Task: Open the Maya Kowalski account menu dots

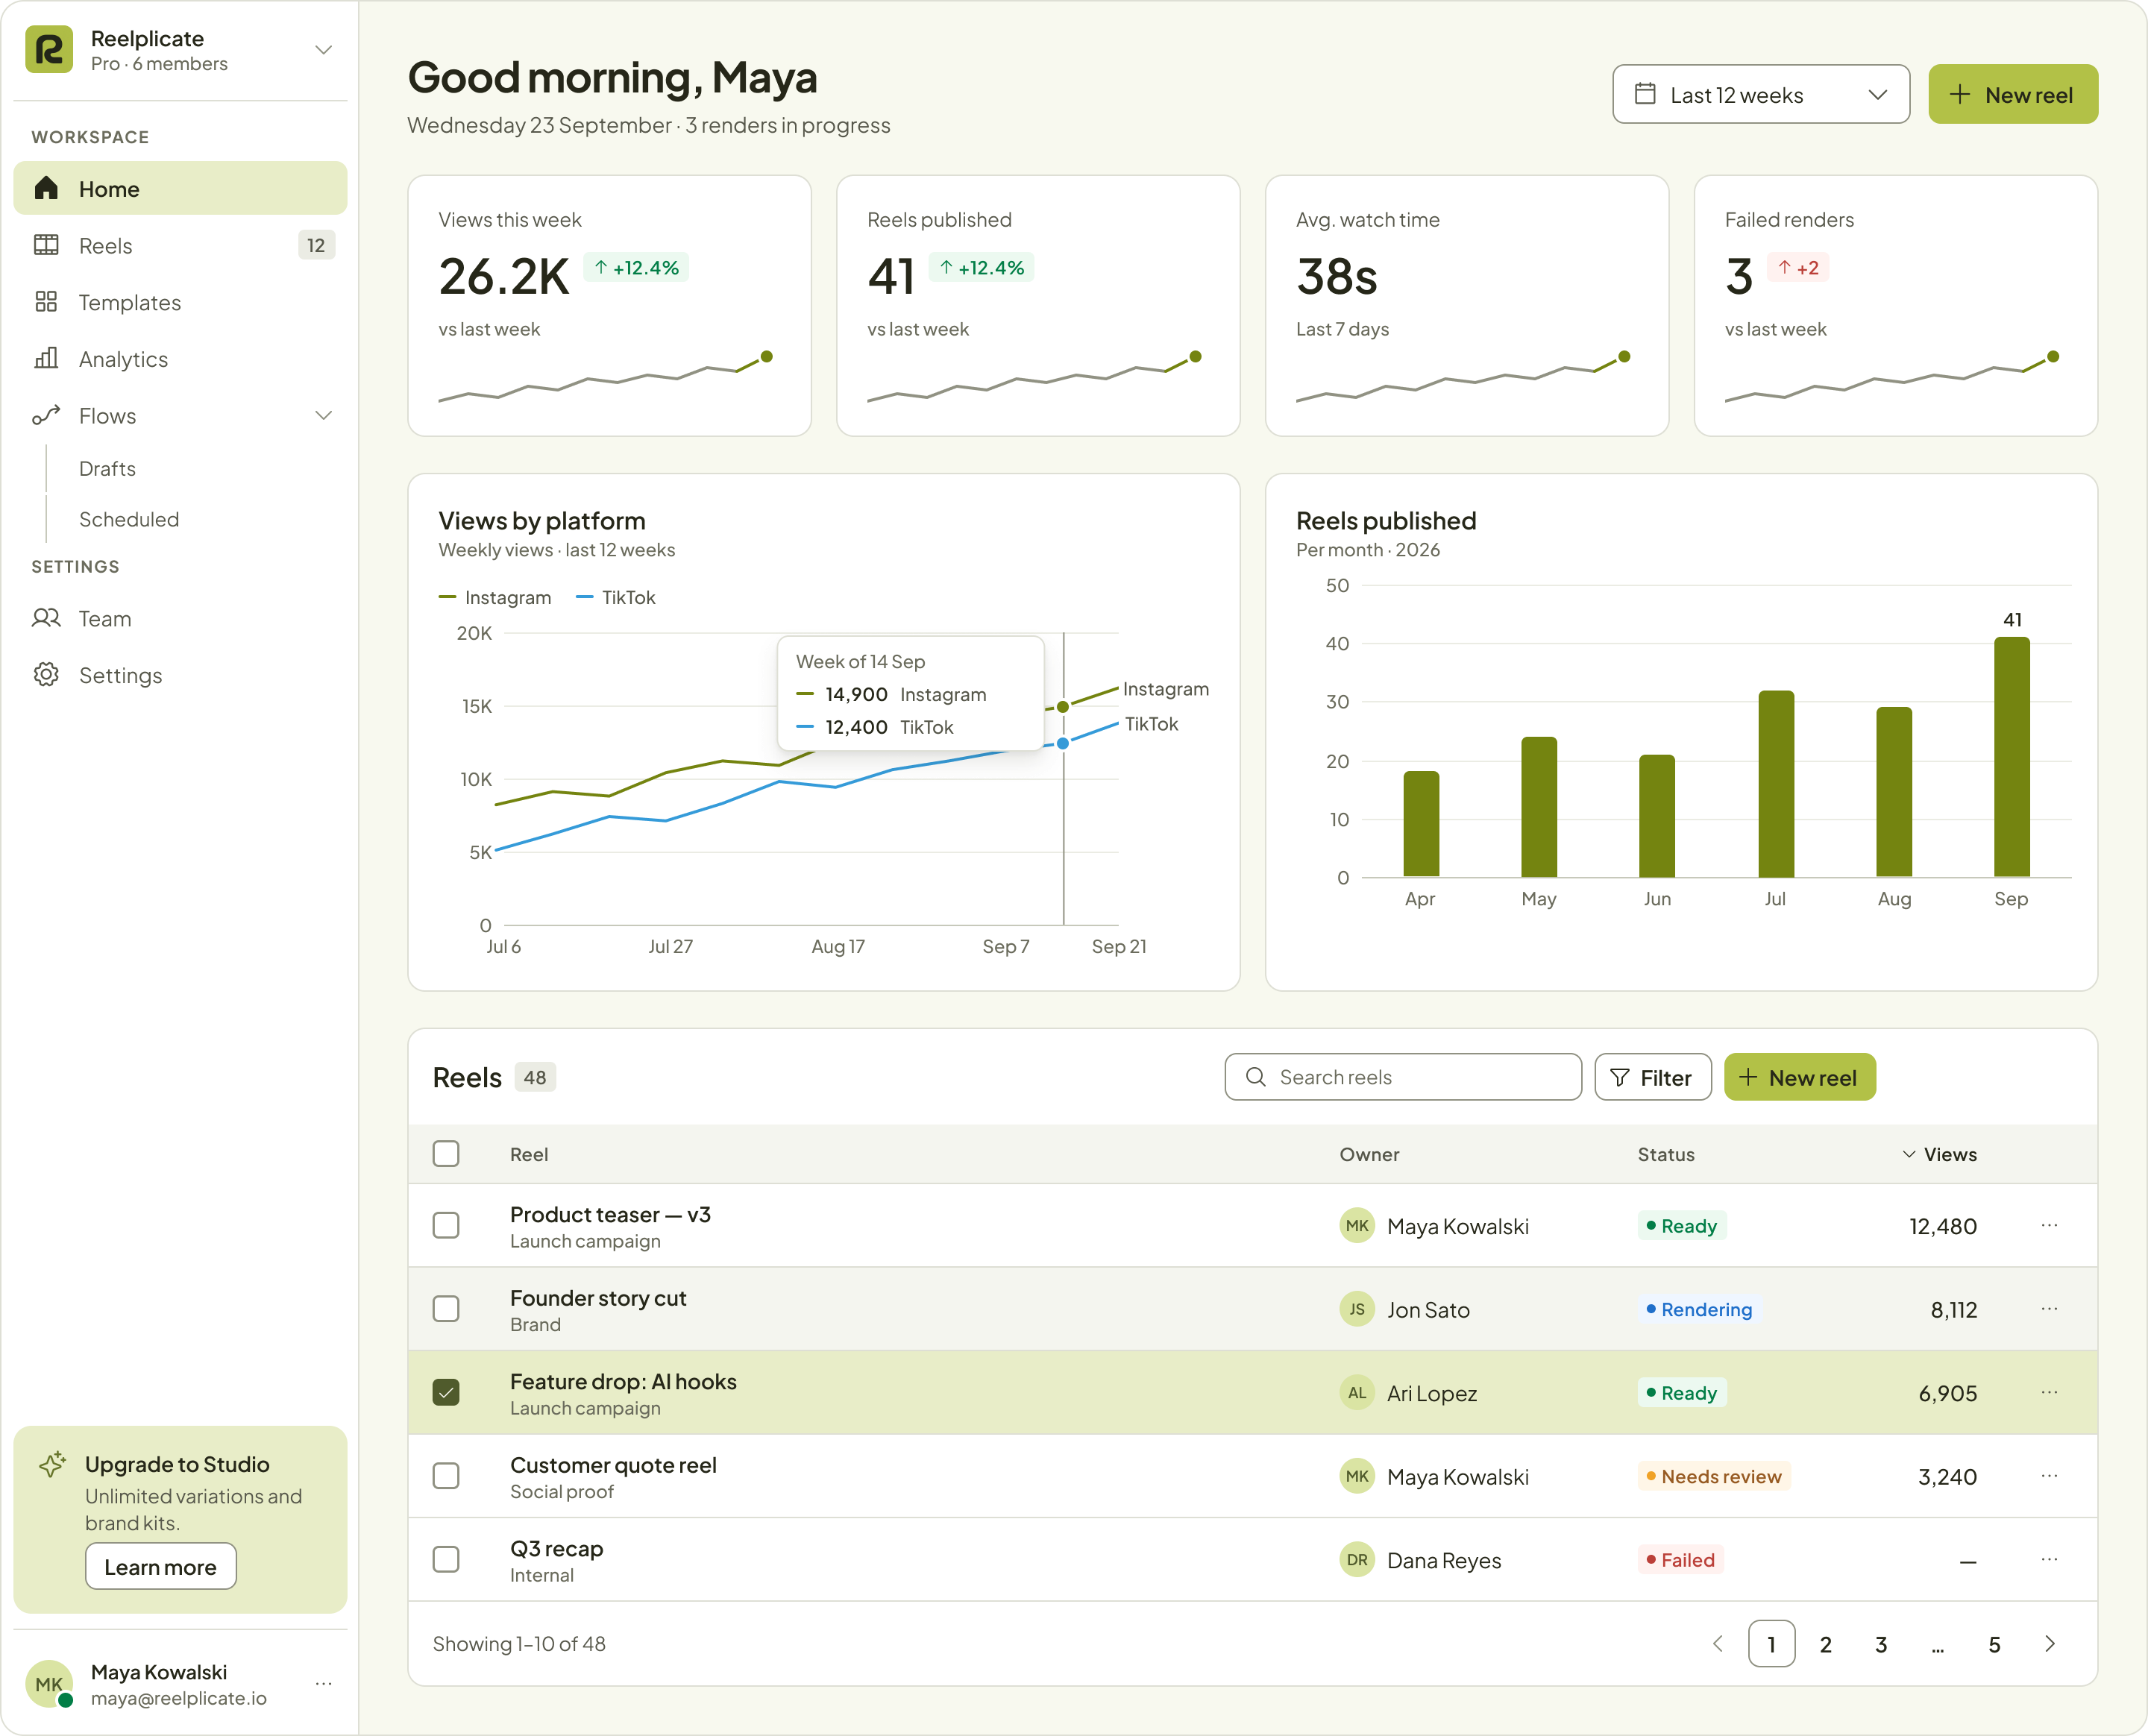Action: (x=323, y=1684)
